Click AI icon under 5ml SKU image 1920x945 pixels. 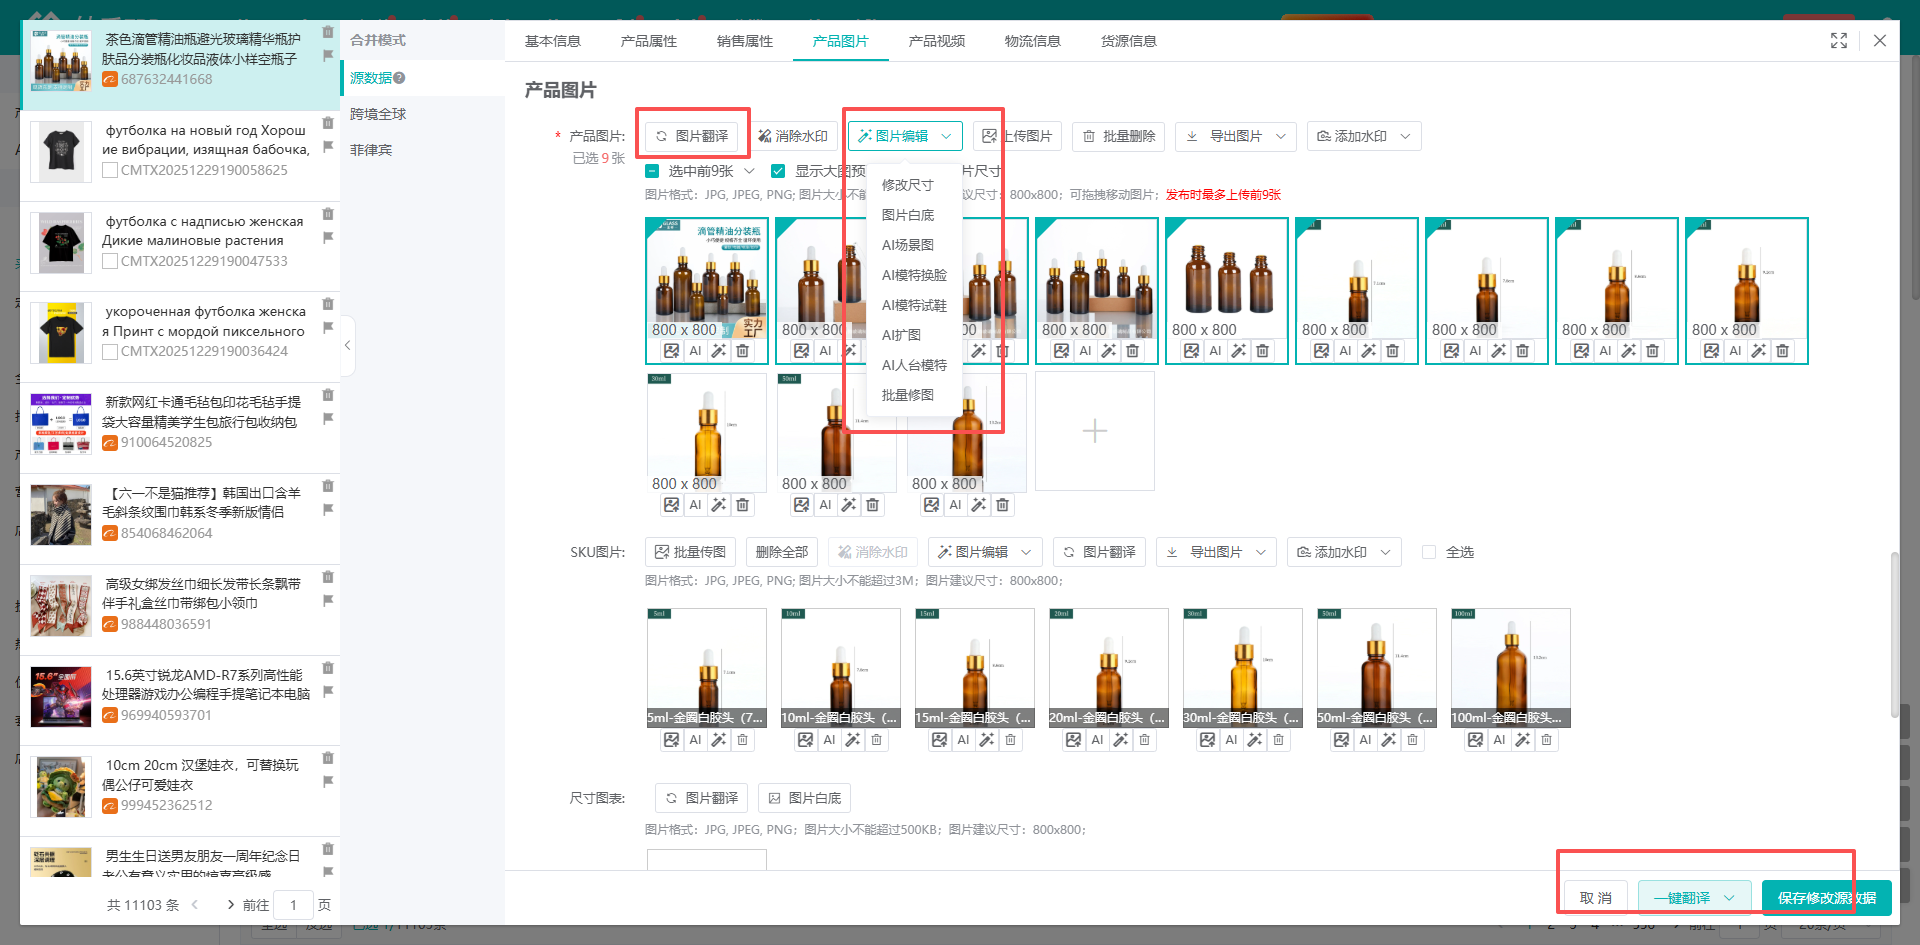(x=695, y=740)
